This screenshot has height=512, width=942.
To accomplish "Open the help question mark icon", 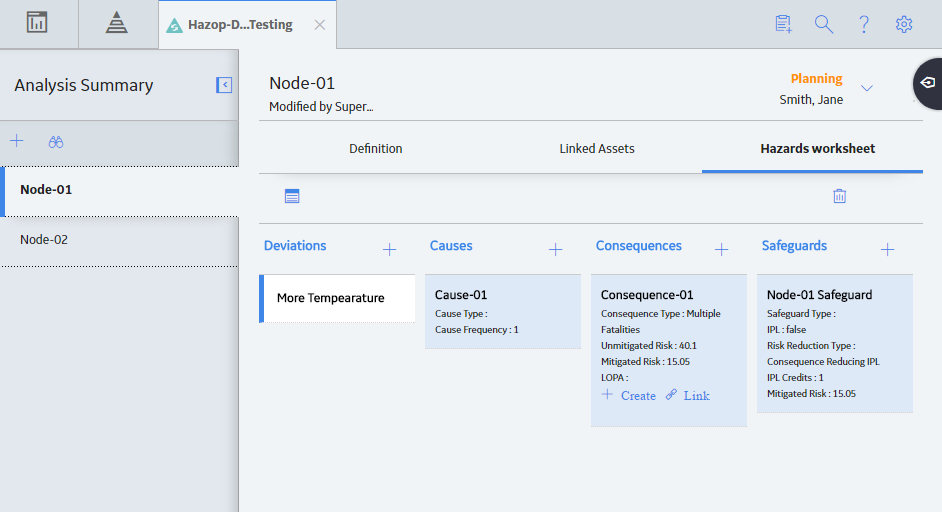I will click(x=864, y=24).
